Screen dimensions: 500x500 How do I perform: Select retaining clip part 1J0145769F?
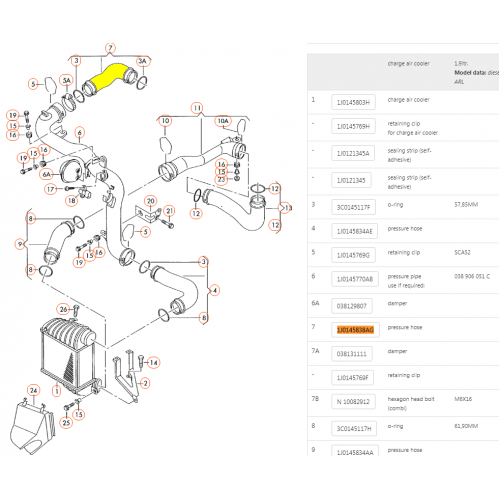coord(353,378)
